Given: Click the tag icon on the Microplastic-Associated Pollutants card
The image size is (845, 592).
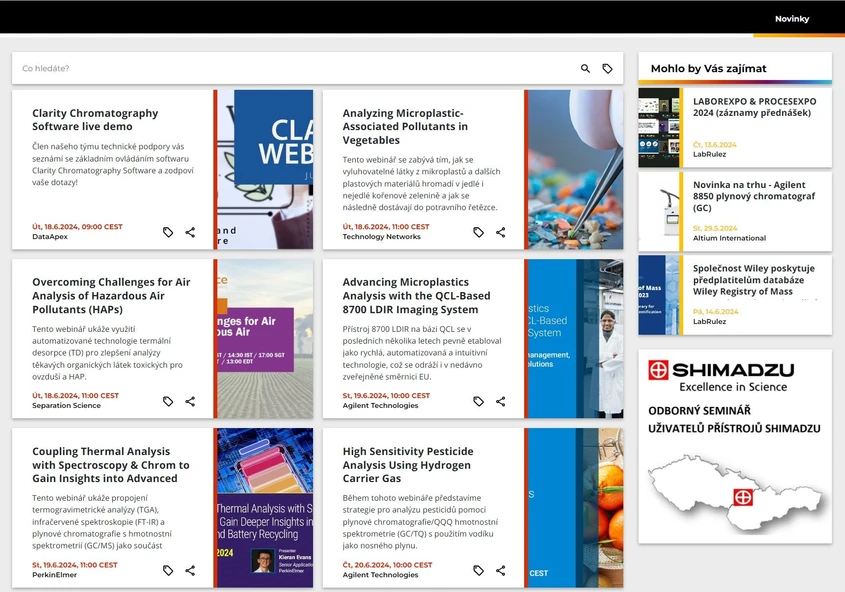Looking at the screenshot, I should 478,232.
